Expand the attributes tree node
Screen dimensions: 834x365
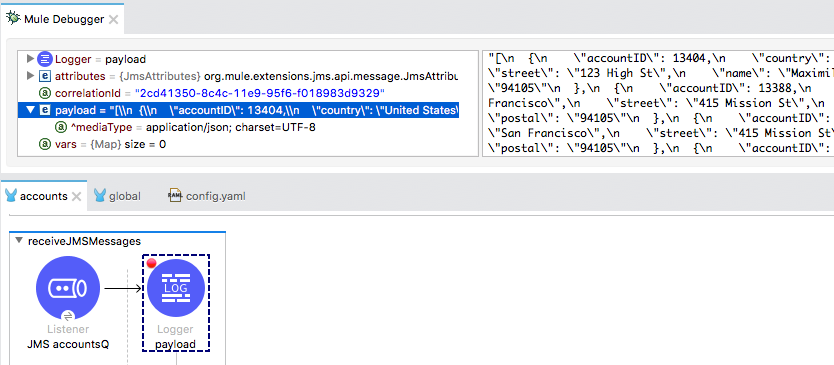(30, 76)
